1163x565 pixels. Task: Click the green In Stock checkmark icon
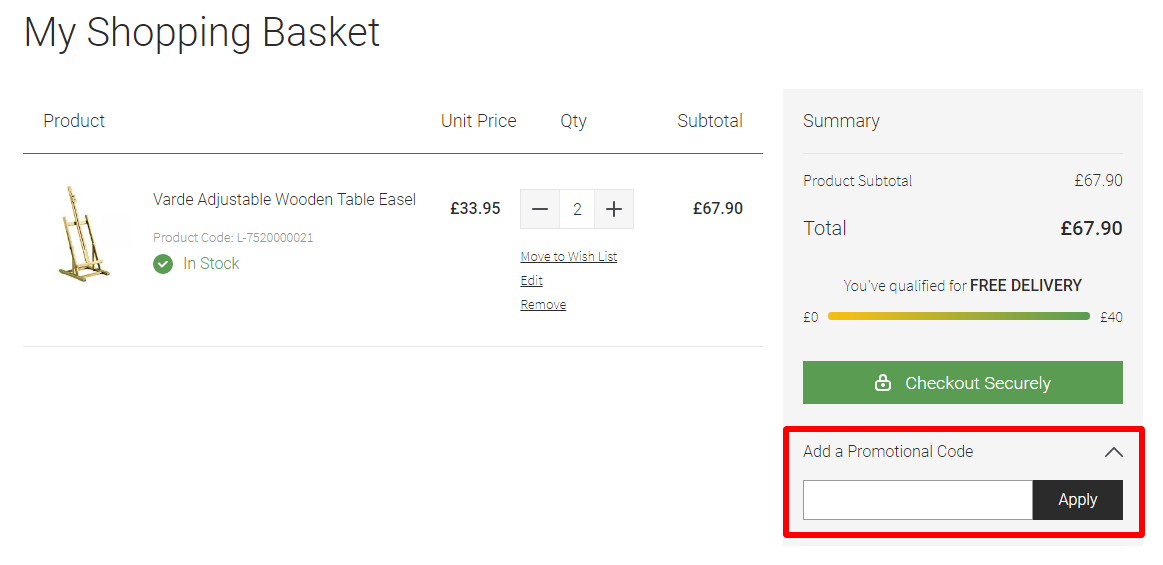point(163,263)
